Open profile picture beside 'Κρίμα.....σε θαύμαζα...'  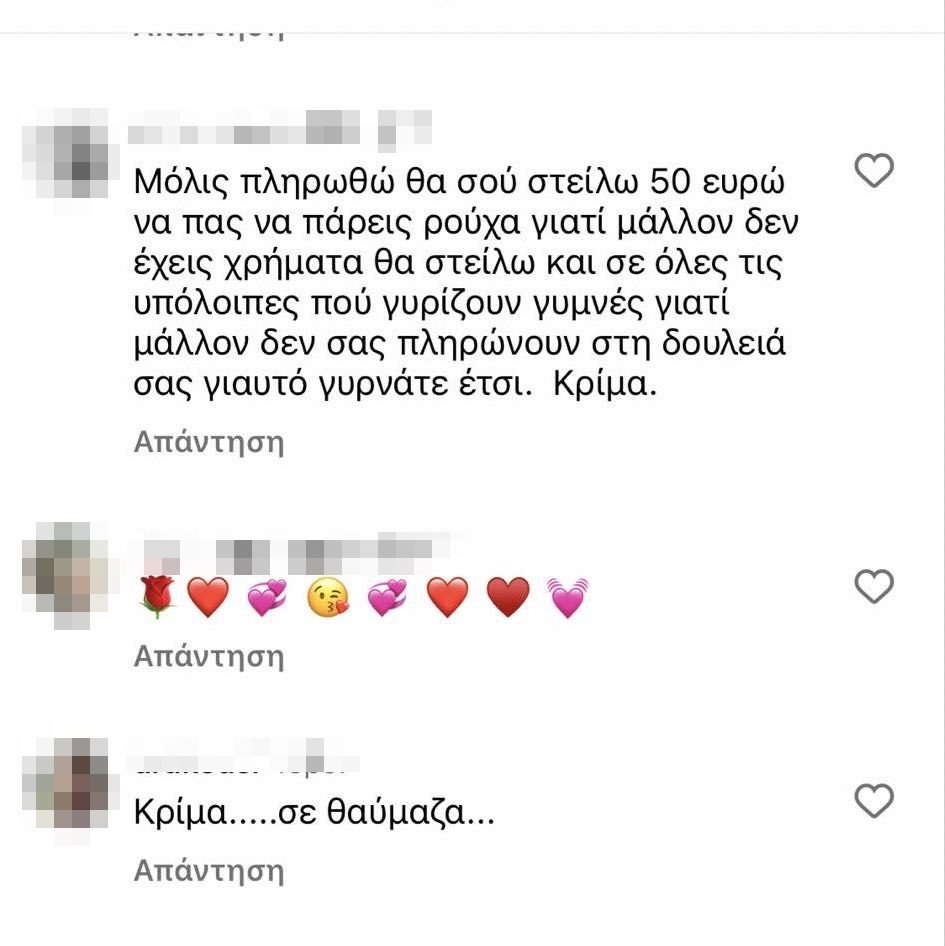(x=65, y=783)
